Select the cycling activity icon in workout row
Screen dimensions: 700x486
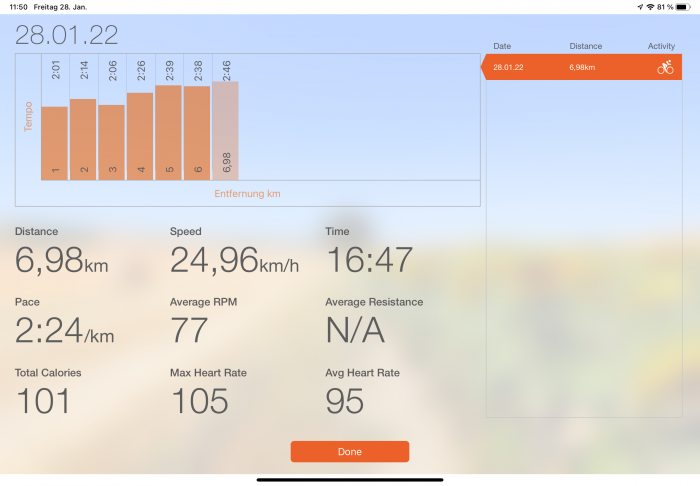click(x=665, y=67)
